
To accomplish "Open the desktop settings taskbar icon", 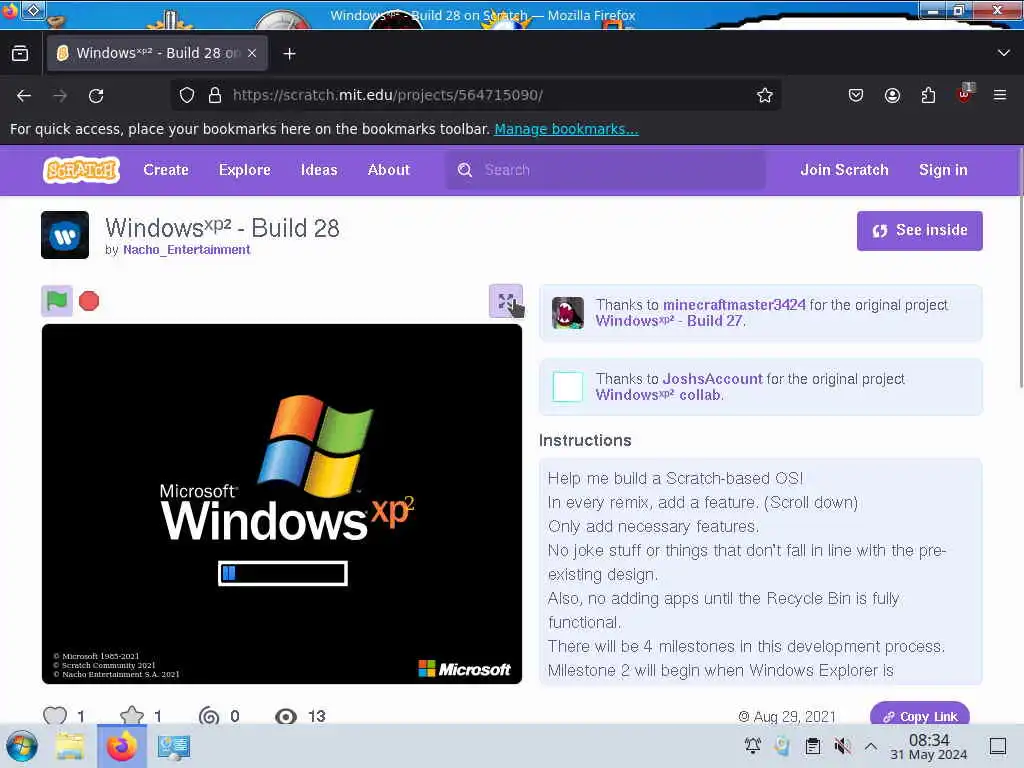I will point(174,746).
